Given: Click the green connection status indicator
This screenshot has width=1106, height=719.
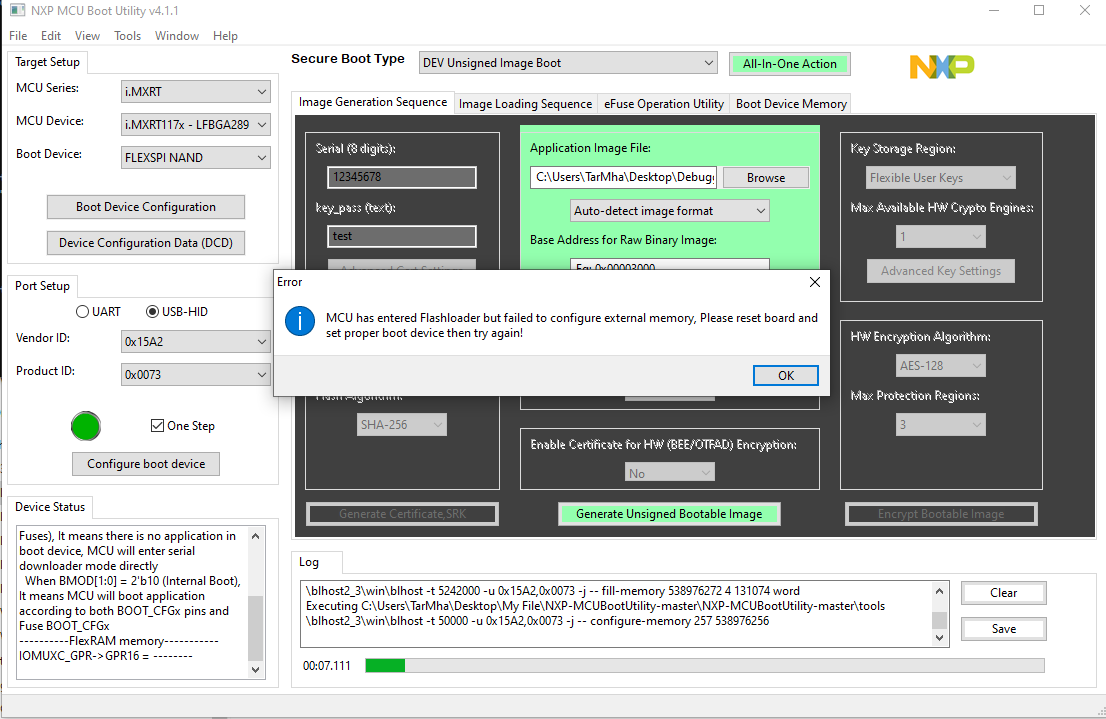Looking at the screenshot, I should (86, 426).
